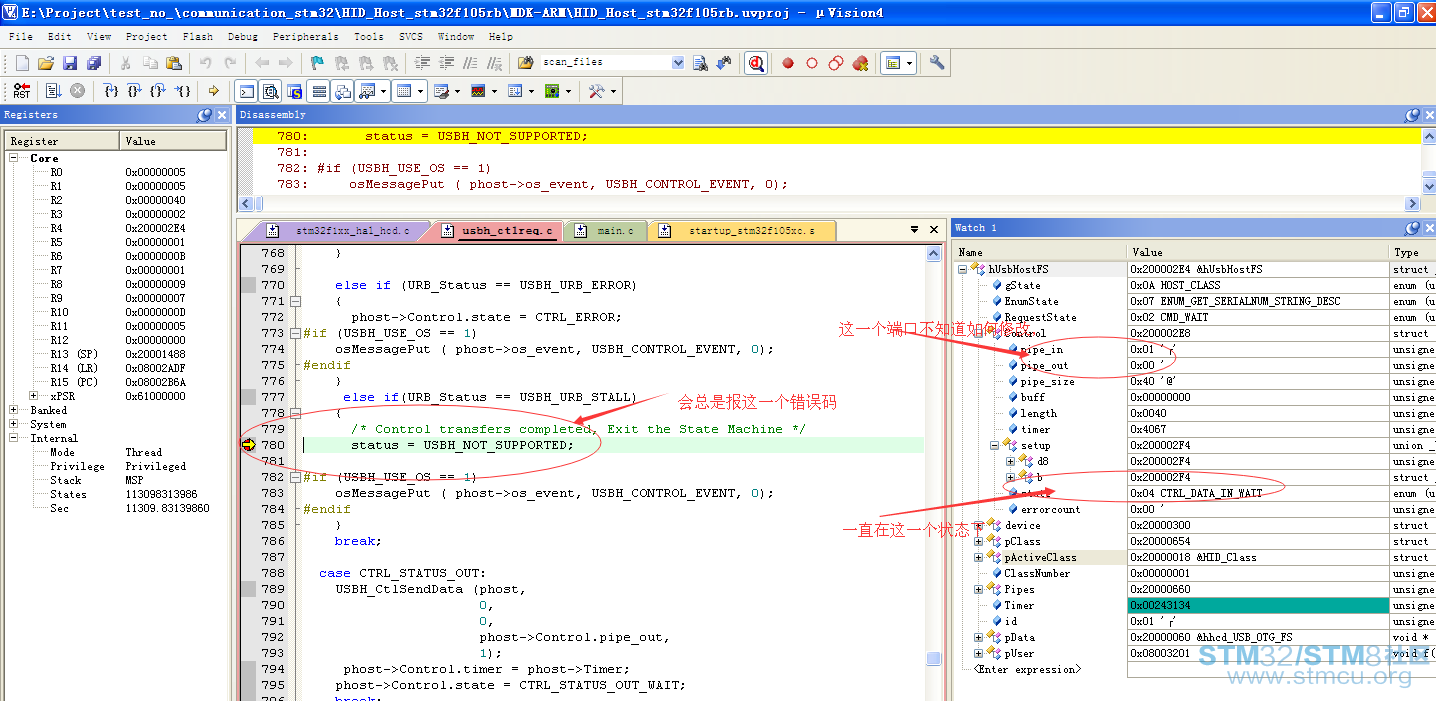The height and width of the screenshot is (701, 1436).
Task: Open the Peripherals menu
Action: click(x=306, y=36)
